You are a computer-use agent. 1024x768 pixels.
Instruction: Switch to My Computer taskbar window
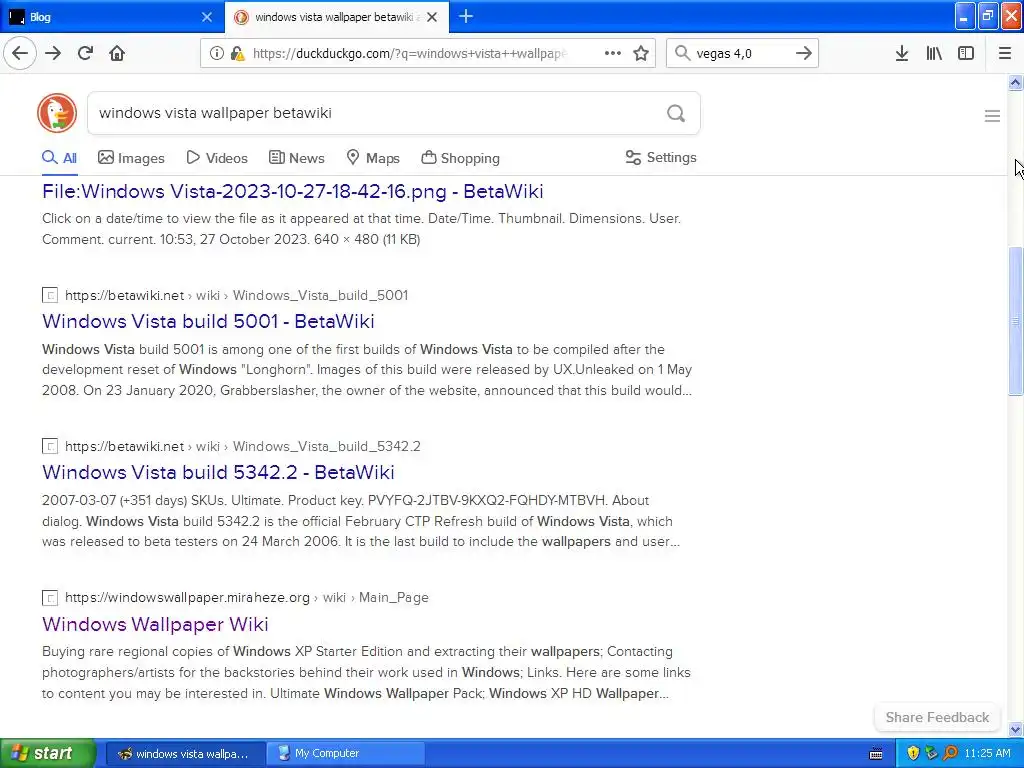point(346,753)
